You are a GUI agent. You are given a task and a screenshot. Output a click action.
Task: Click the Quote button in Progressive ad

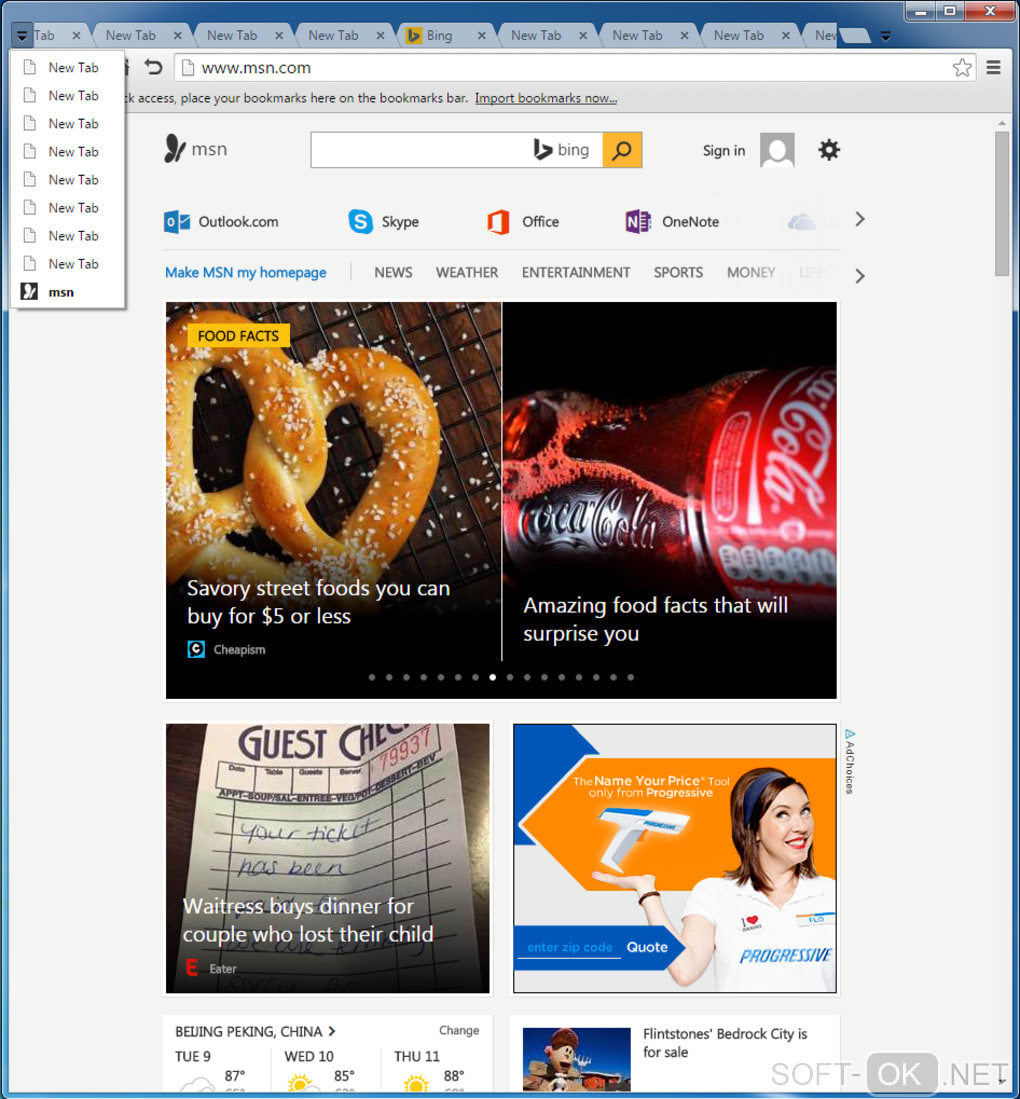[x=646, y=947]
